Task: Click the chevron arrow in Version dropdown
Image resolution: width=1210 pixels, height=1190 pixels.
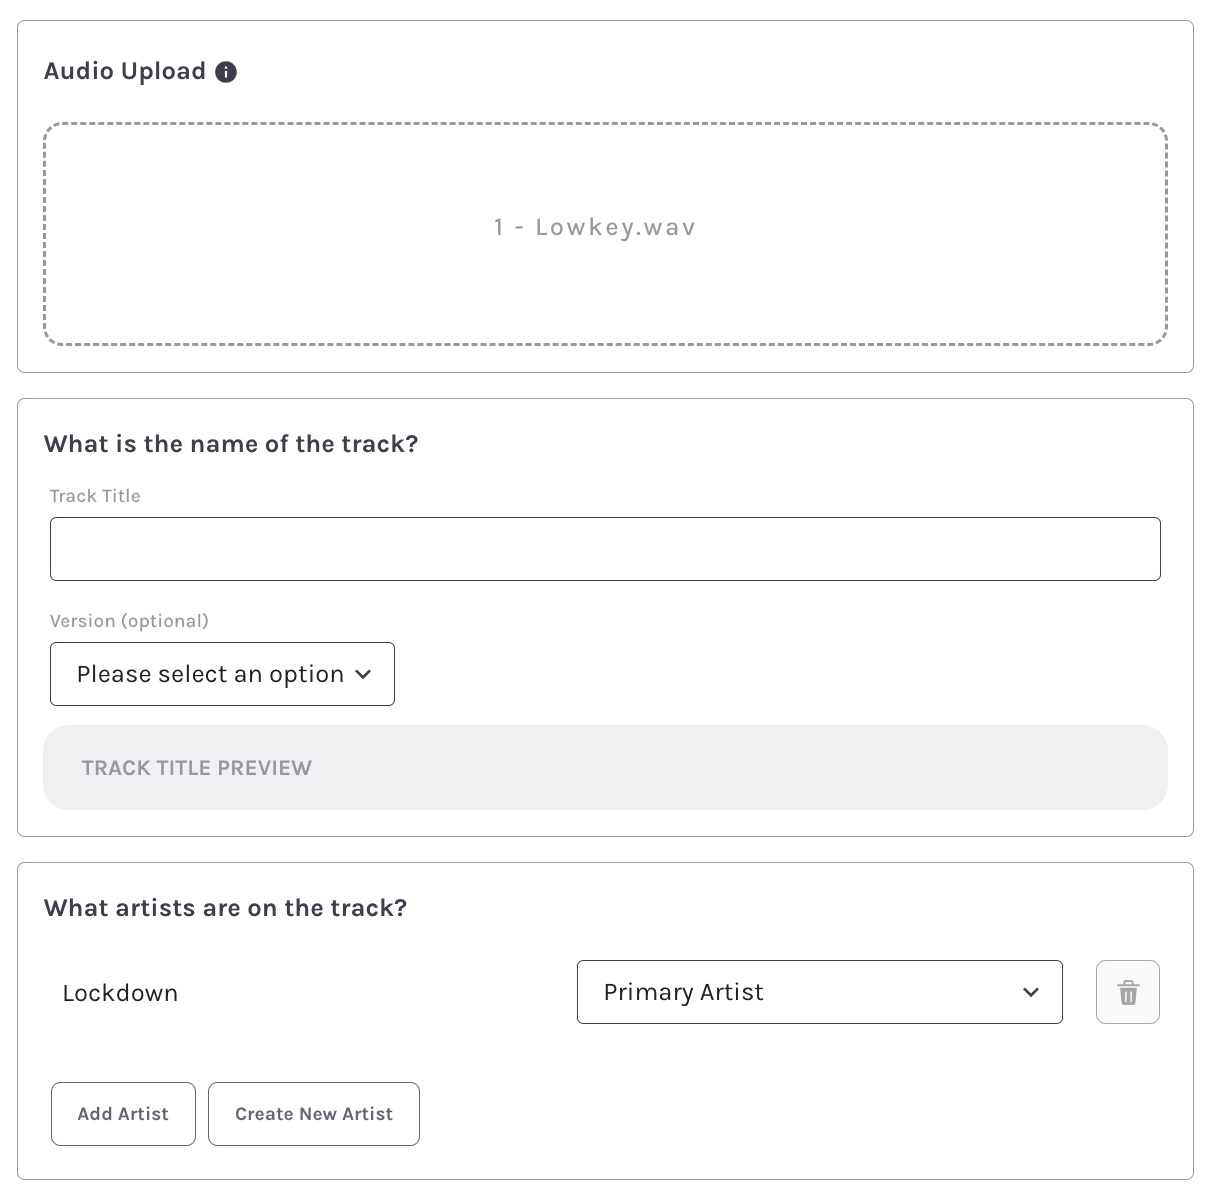Action: pos(364,674)
